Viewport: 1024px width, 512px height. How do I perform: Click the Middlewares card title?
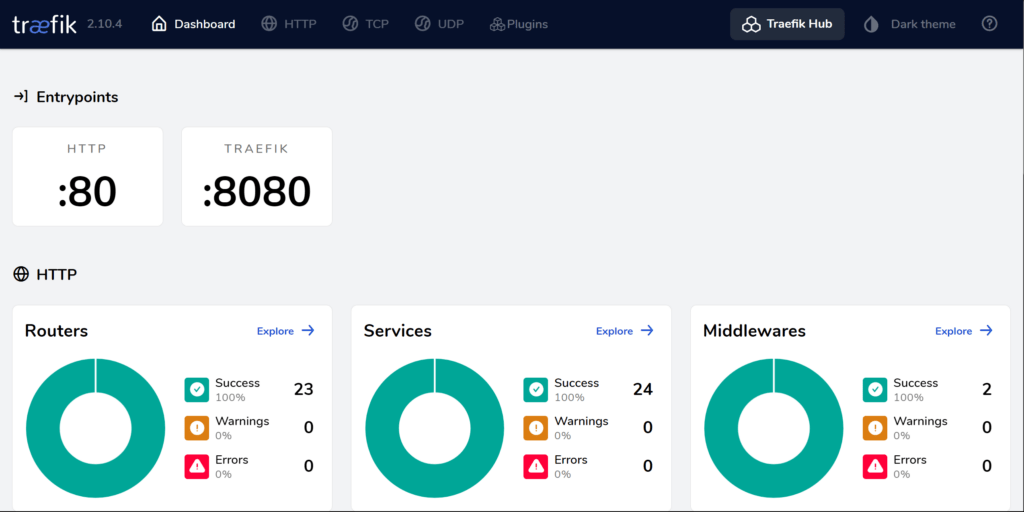[x=754, y=331]
